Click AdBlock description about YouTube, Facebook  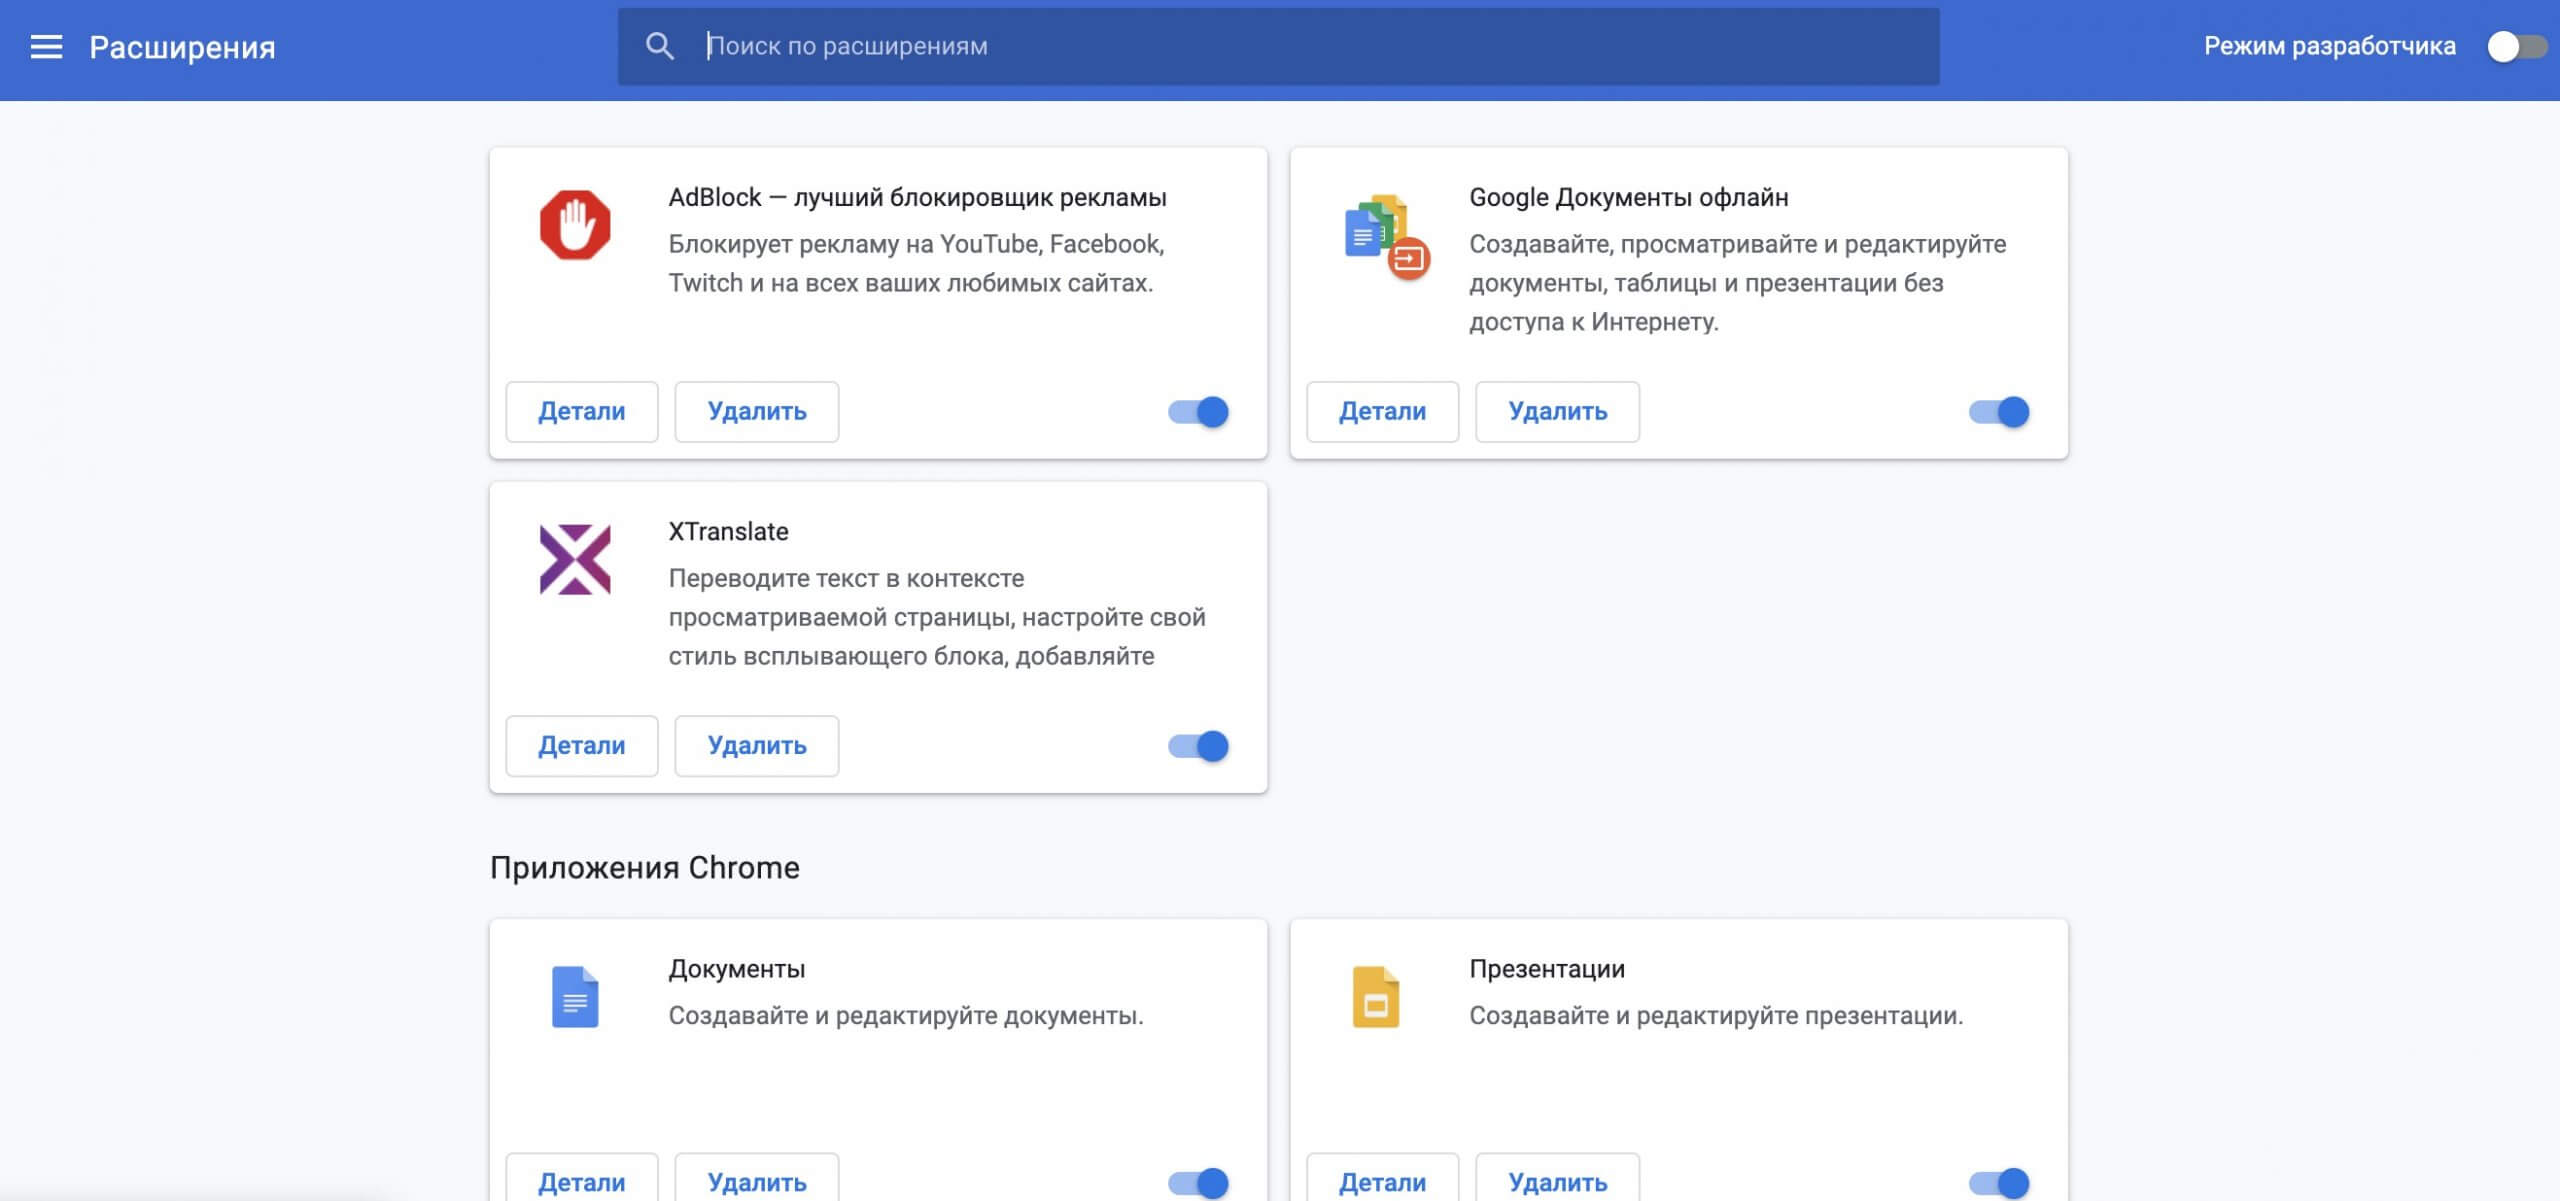(917, 263)
